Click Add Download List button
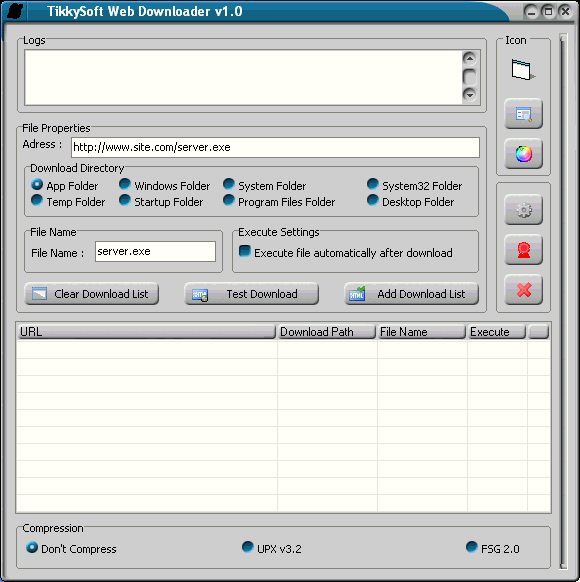The height and width of the screenshot is (582, 580). click(x=411, y=294)
